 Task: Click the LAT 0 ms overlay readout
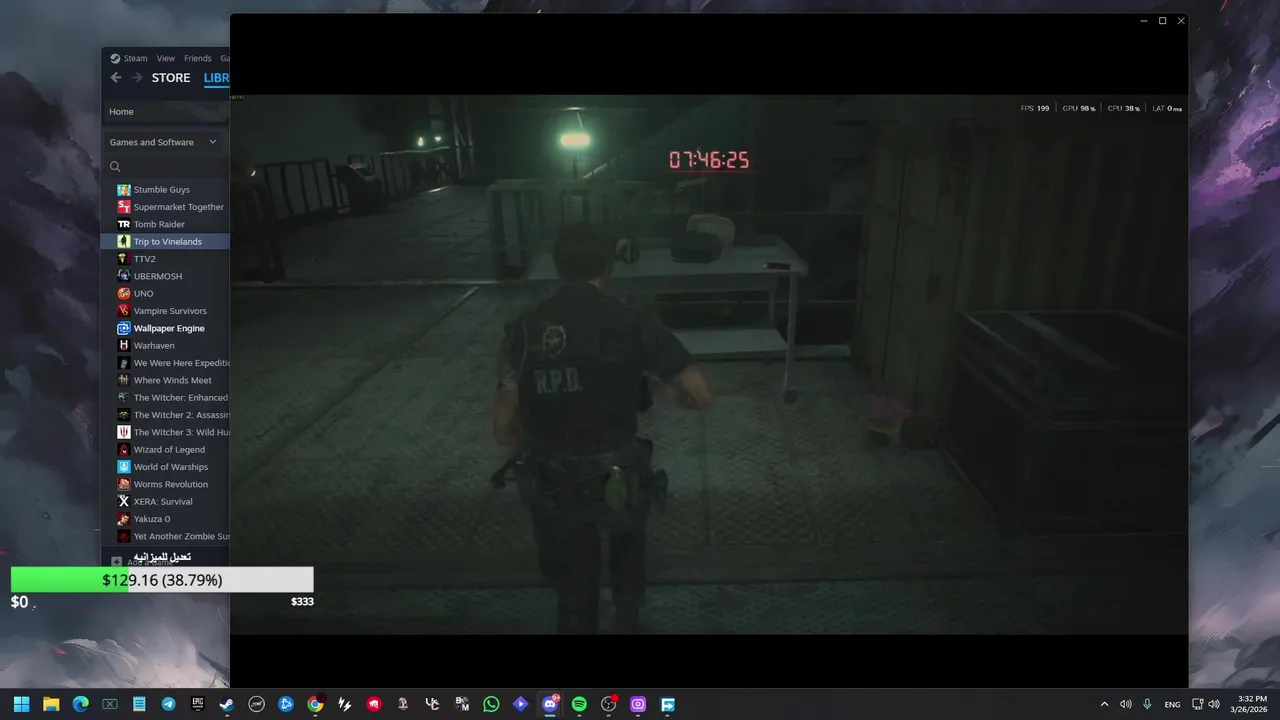[1167, 108]
